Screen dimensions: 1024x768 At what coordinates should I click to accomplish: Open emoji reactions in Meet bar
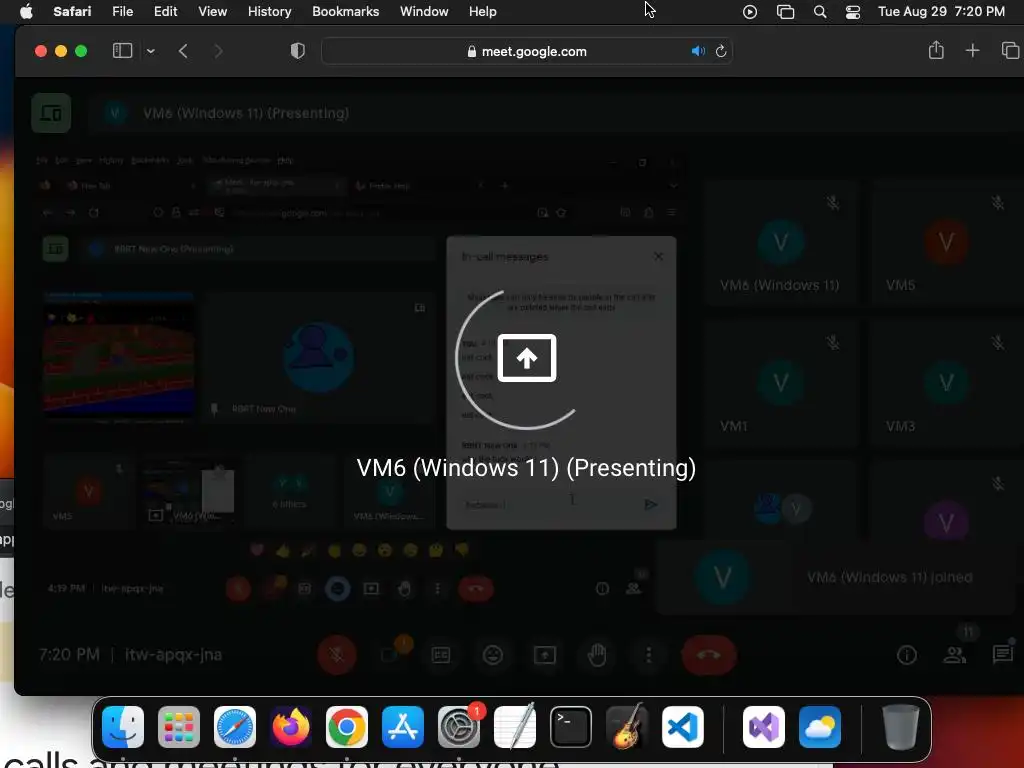[x=493, y=654]
